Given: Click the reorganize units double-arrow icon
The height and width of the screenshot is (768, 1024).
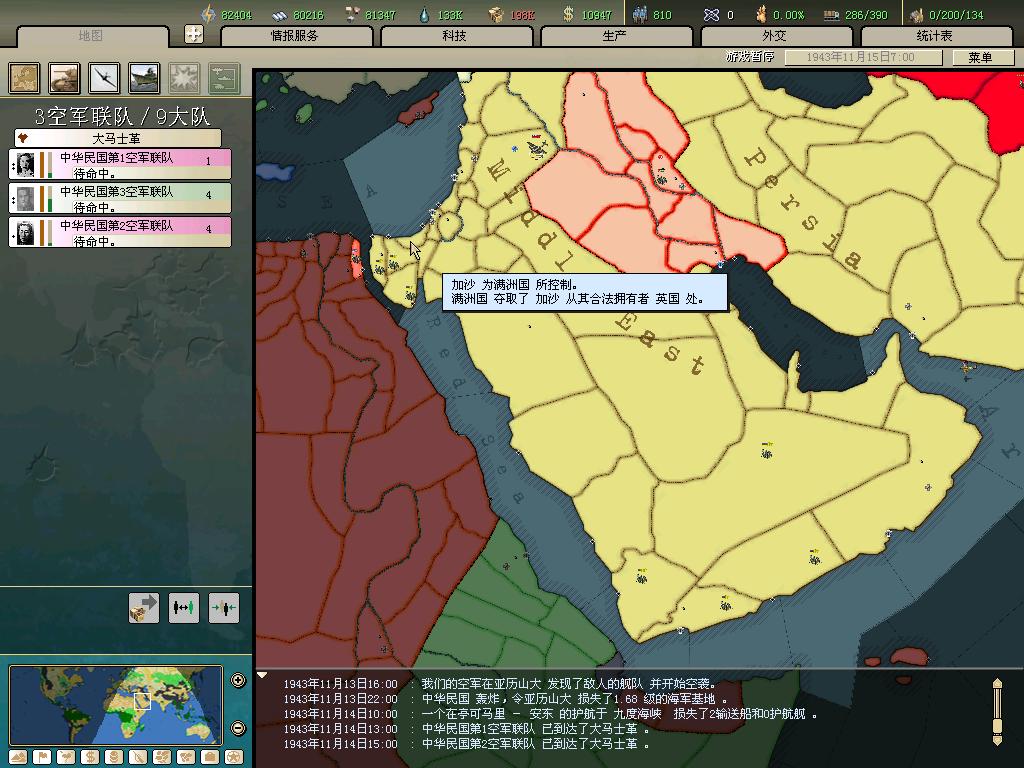Looking at the screenshot, I should [184, 609].
